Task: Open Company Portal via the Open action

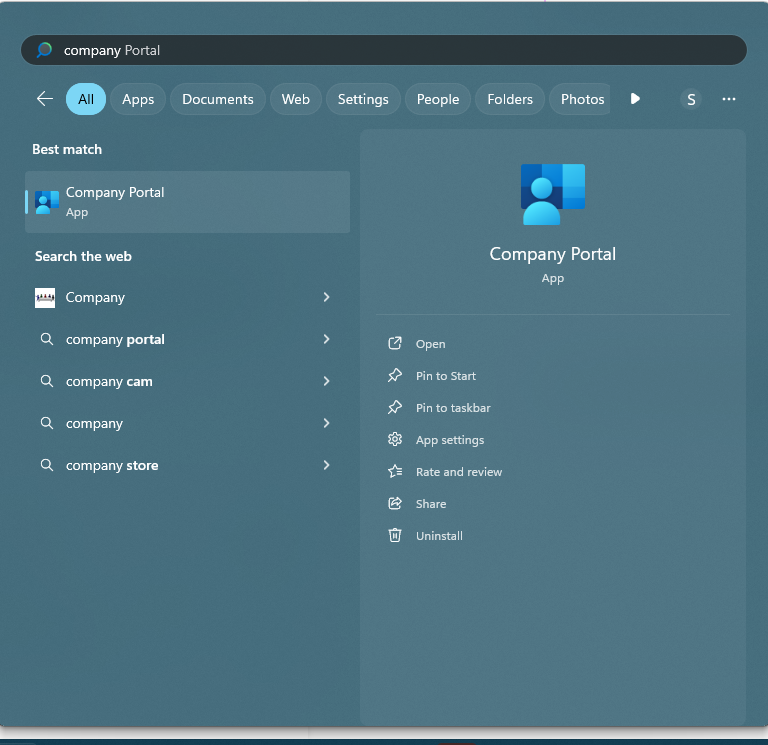Action: click(x=431, y=344)
